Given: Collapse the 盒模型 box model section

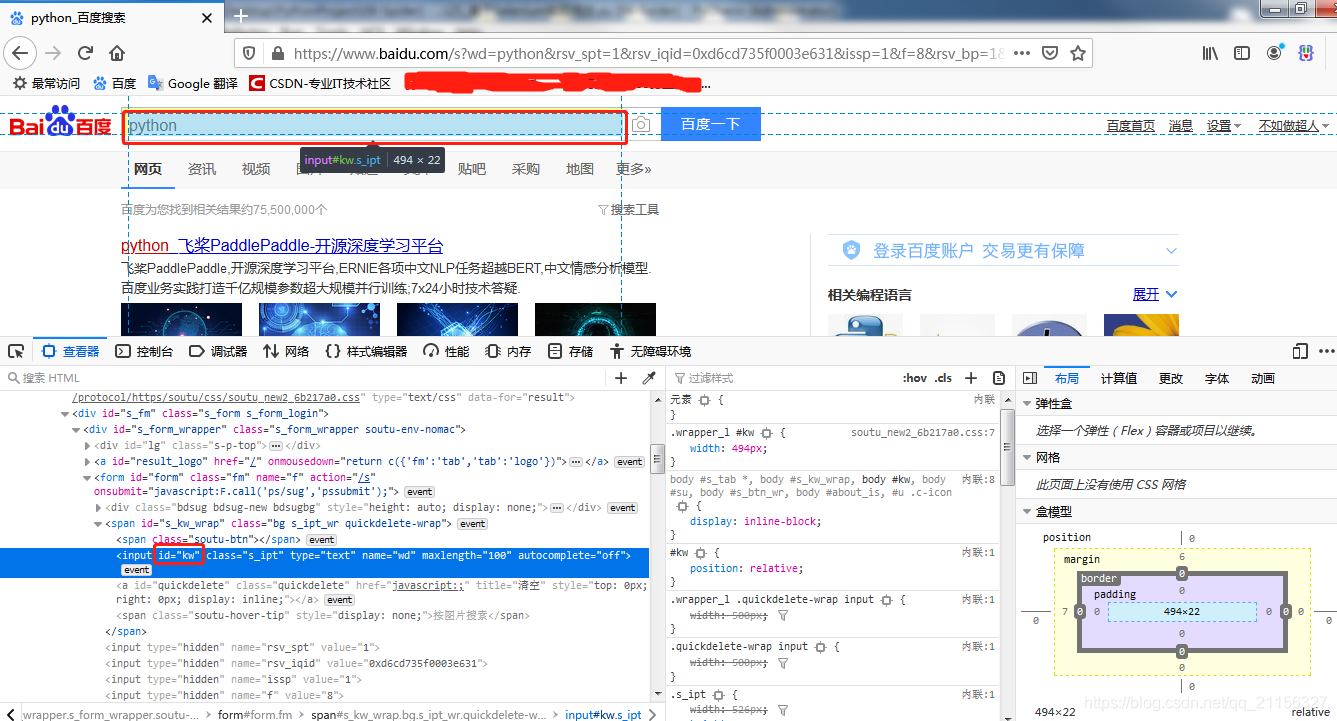Looking at the screenshot, I should click(1026, 511).
